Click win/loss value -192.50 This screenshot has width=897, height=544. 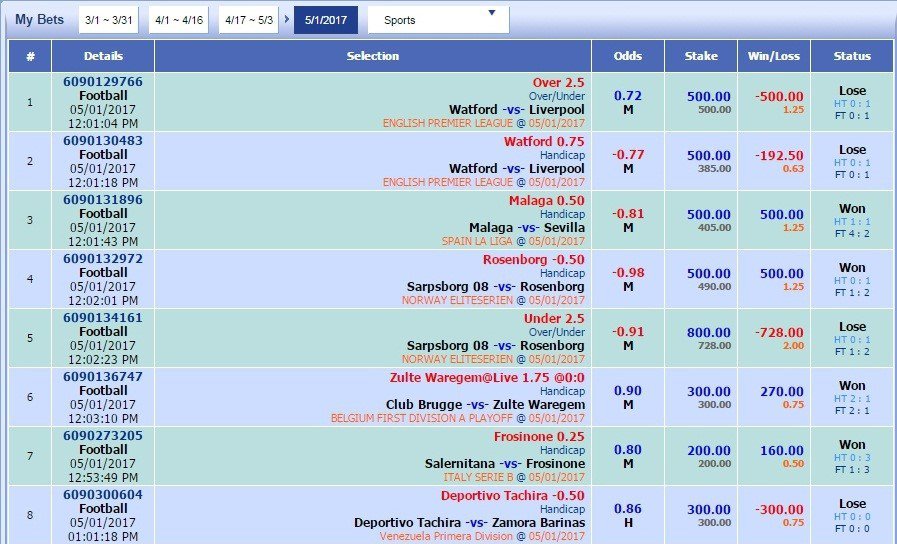click(x=779, y=156)
